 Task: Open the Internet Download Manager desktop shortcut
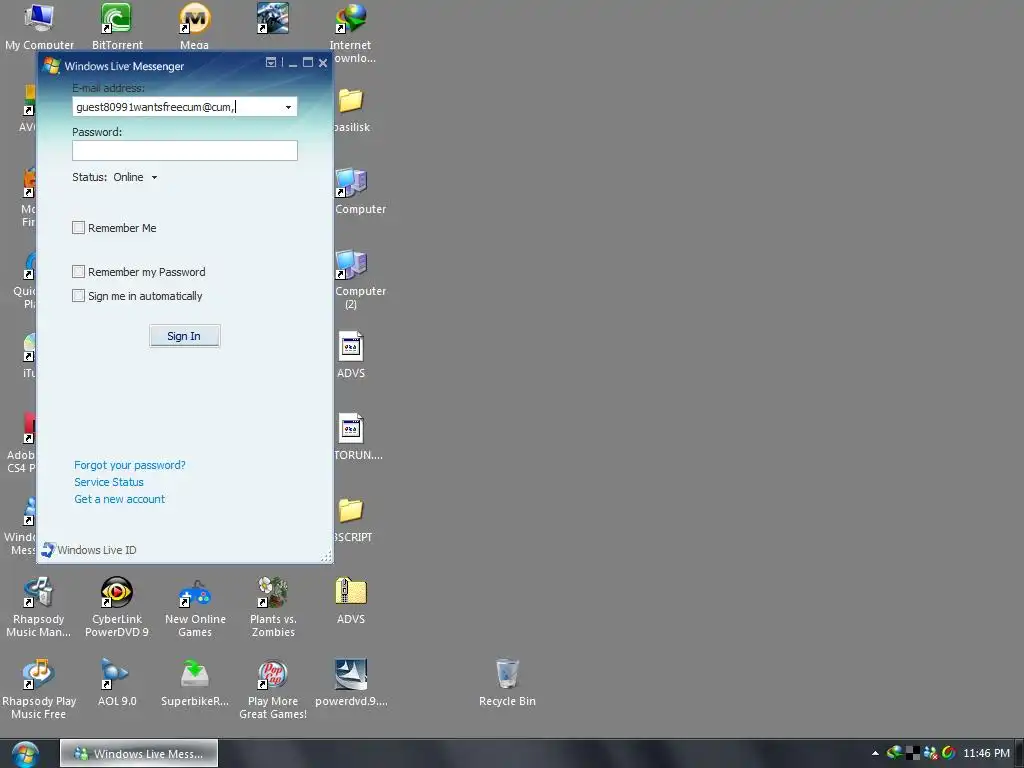coord(351,33)
